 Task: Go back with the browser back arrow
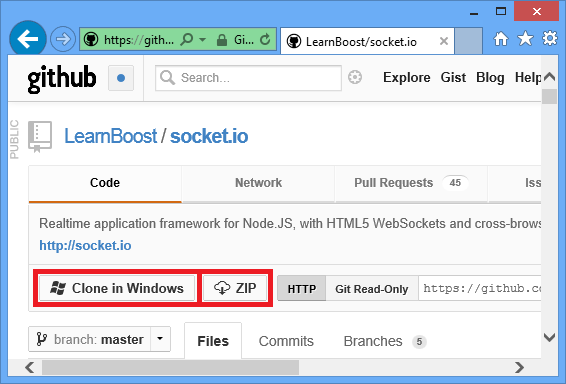pyautogui.click(x=28, y=39)
